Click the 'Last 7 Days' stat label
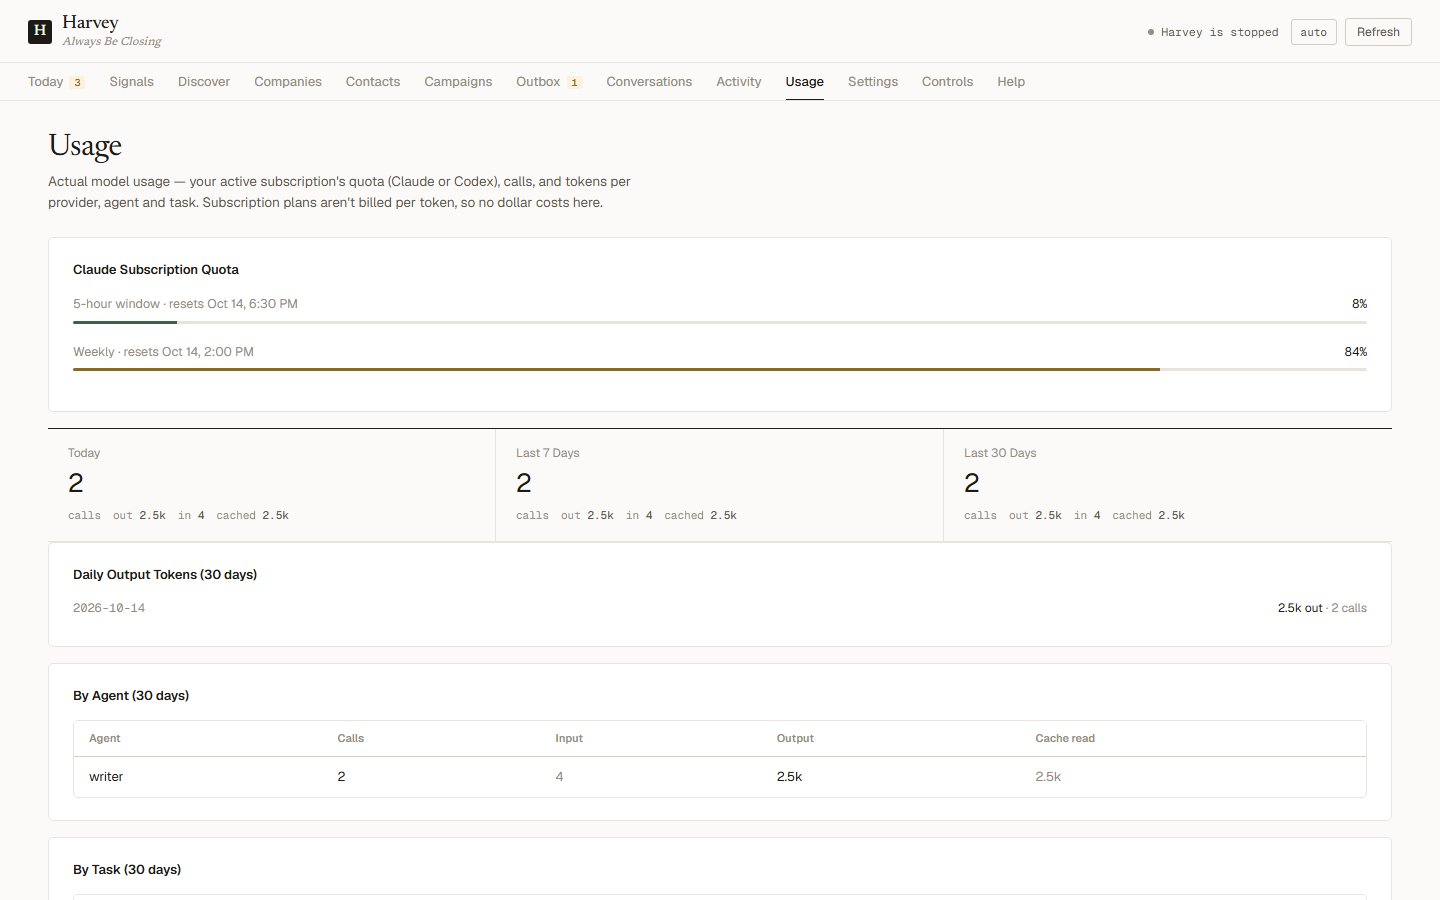This screenshot has width=1440, height=900. [548, 453]
